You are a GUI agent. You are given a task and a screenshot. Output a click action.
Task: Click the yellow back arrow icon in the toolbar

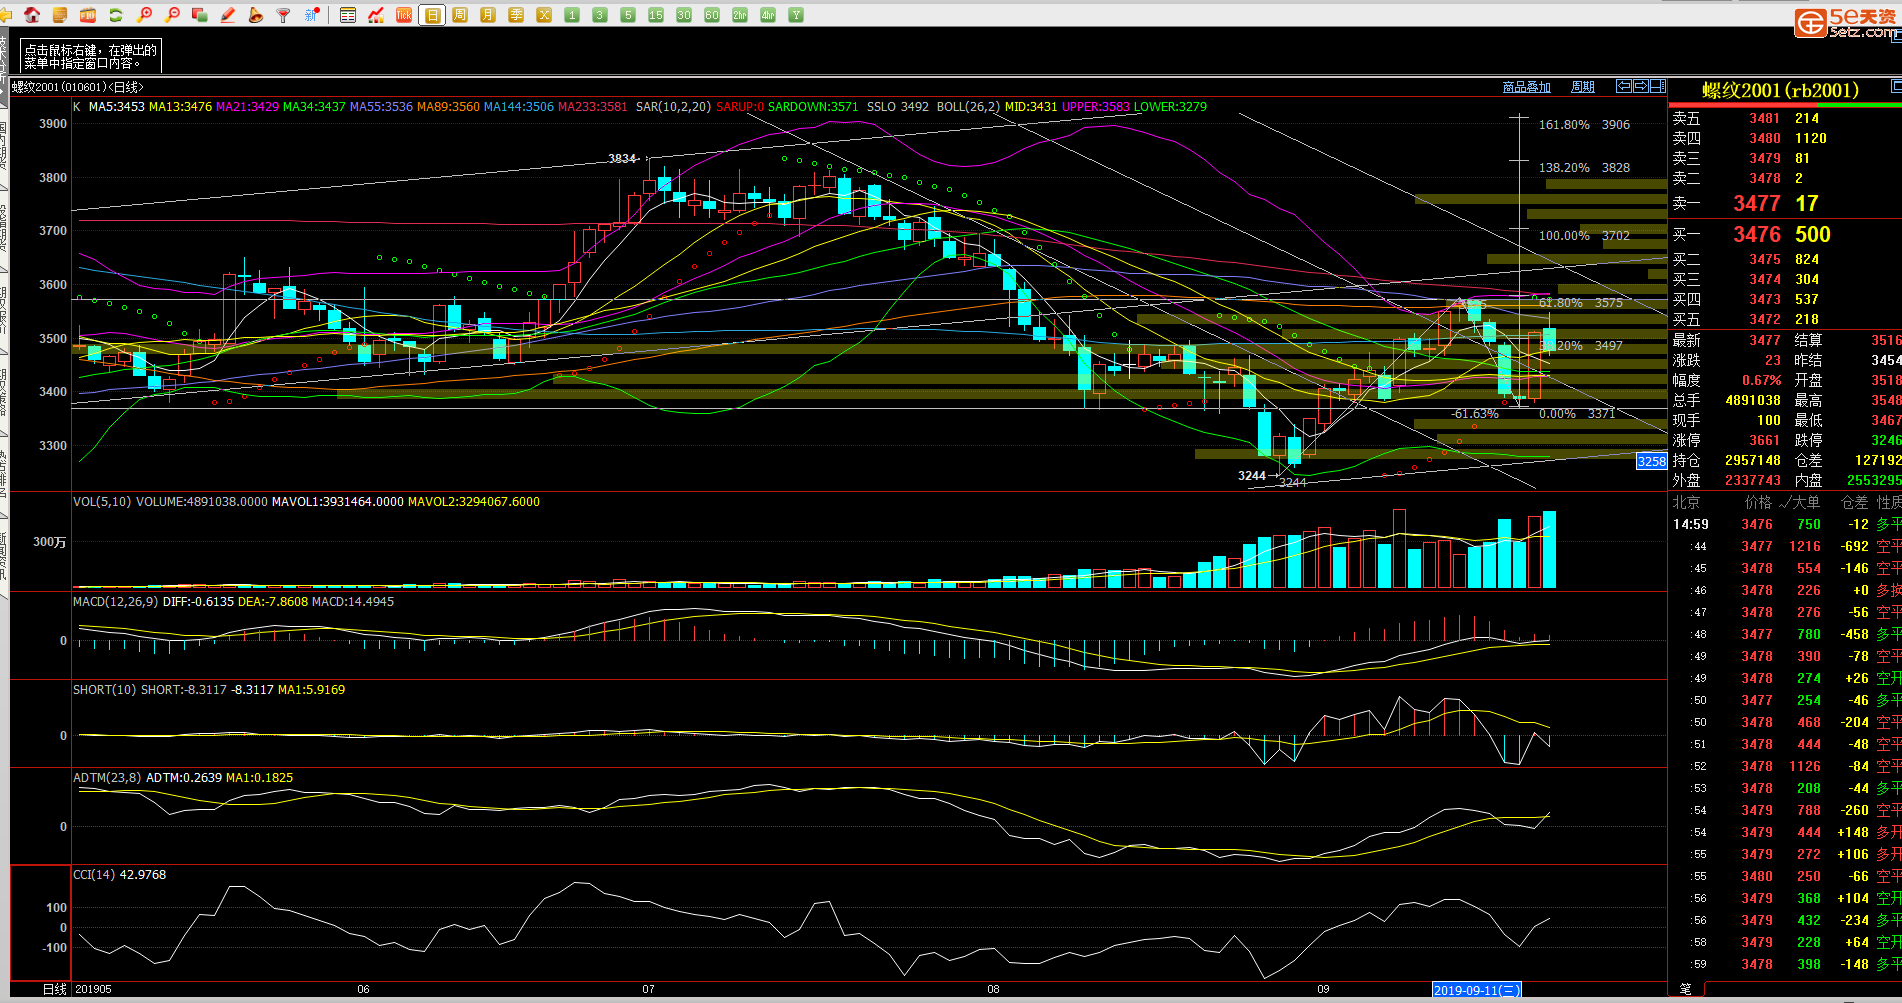[6, 15]
